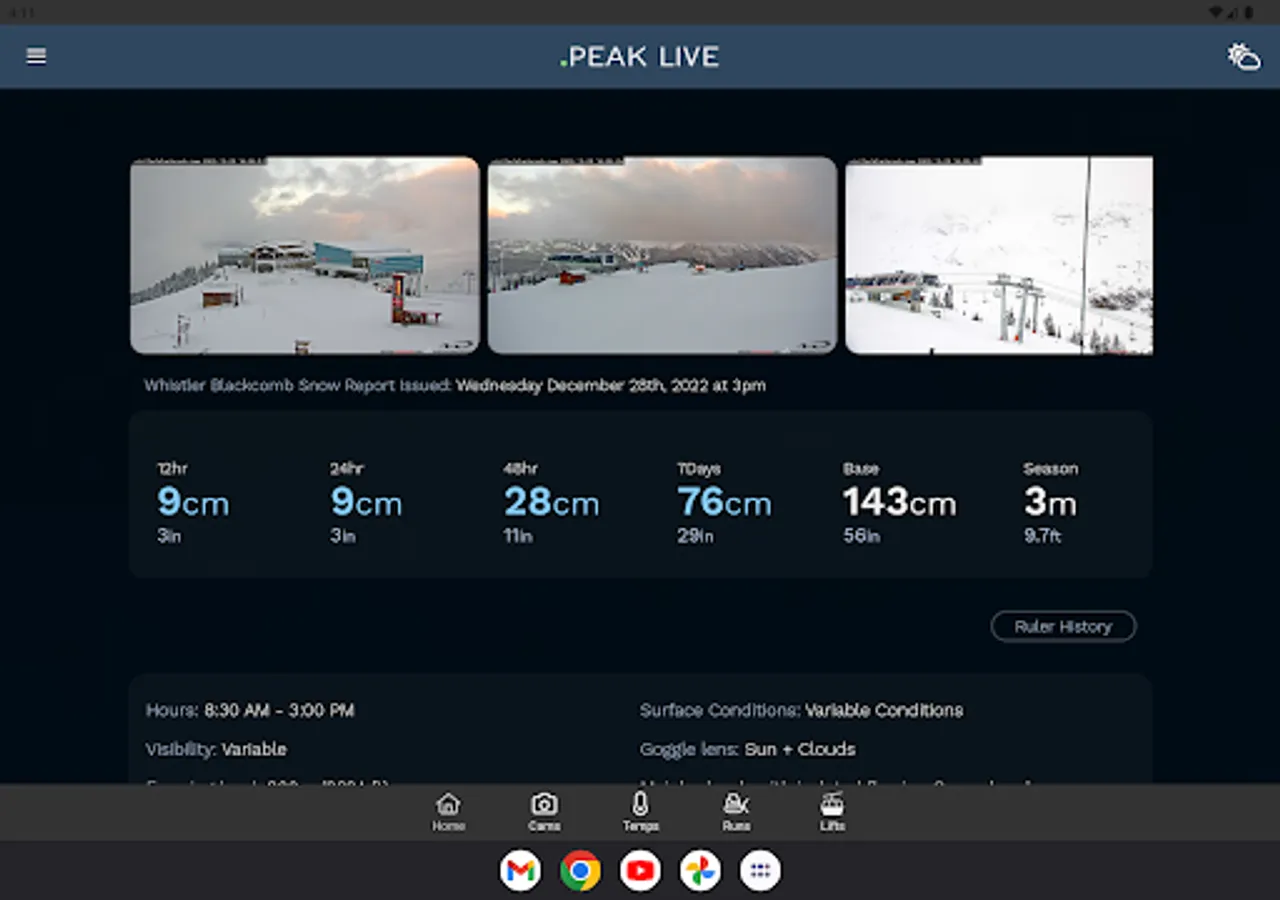This screenshot has height=900, width=1280.
Task: Tap the 7Days 76cm snowfall stat
Action: coord(724,501)
